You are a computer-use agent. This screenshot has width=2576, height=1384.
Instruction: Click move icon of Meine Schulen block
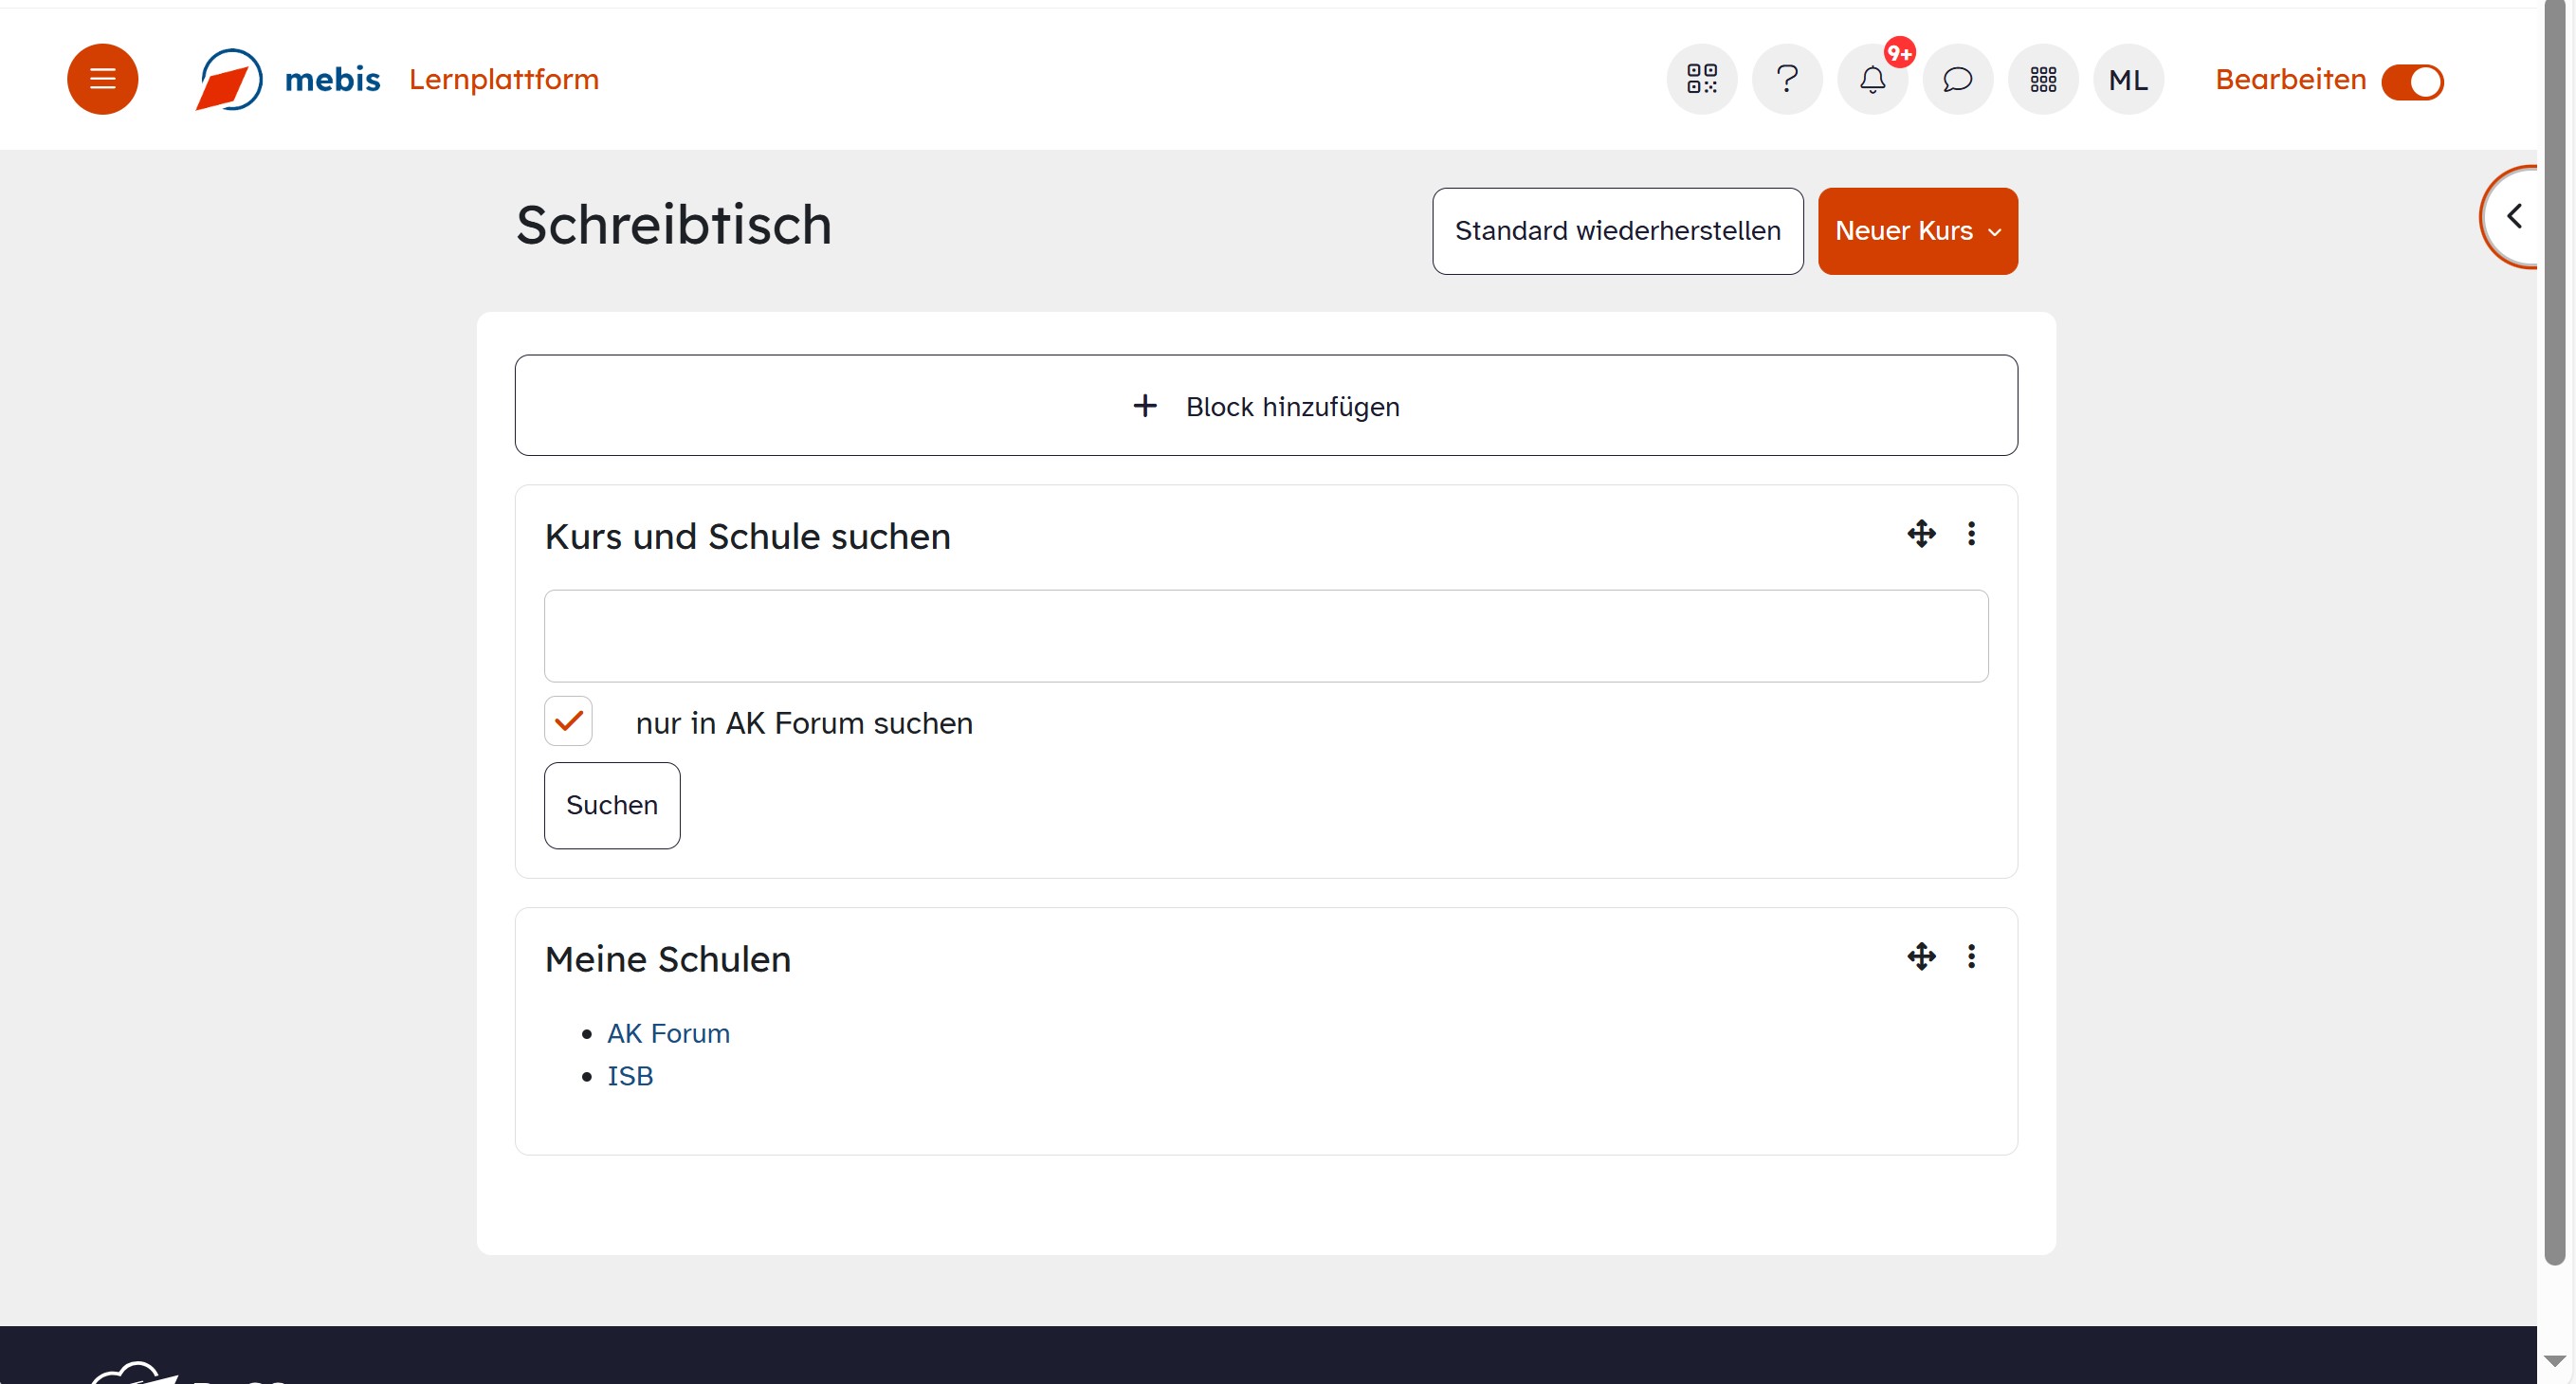click(1920, 957)
